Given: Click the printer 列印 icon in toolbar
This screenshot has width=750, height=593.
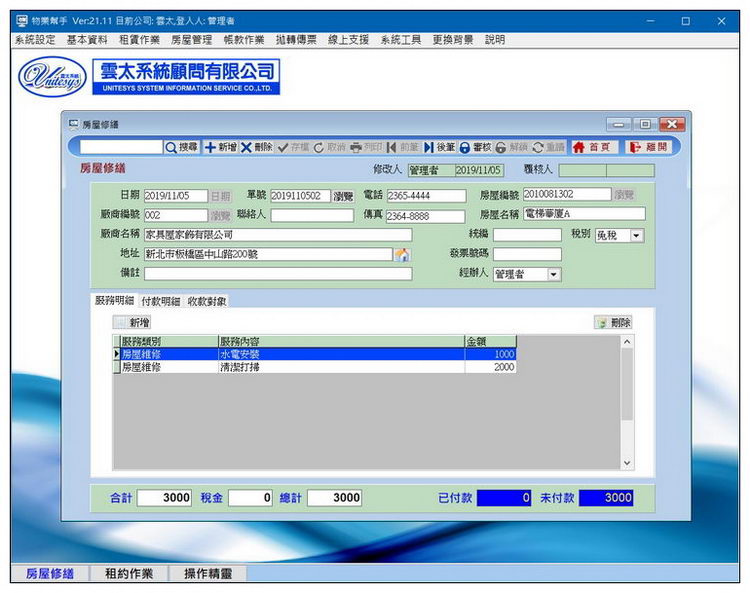Looking at the screenshot, I should coord(366,147).
